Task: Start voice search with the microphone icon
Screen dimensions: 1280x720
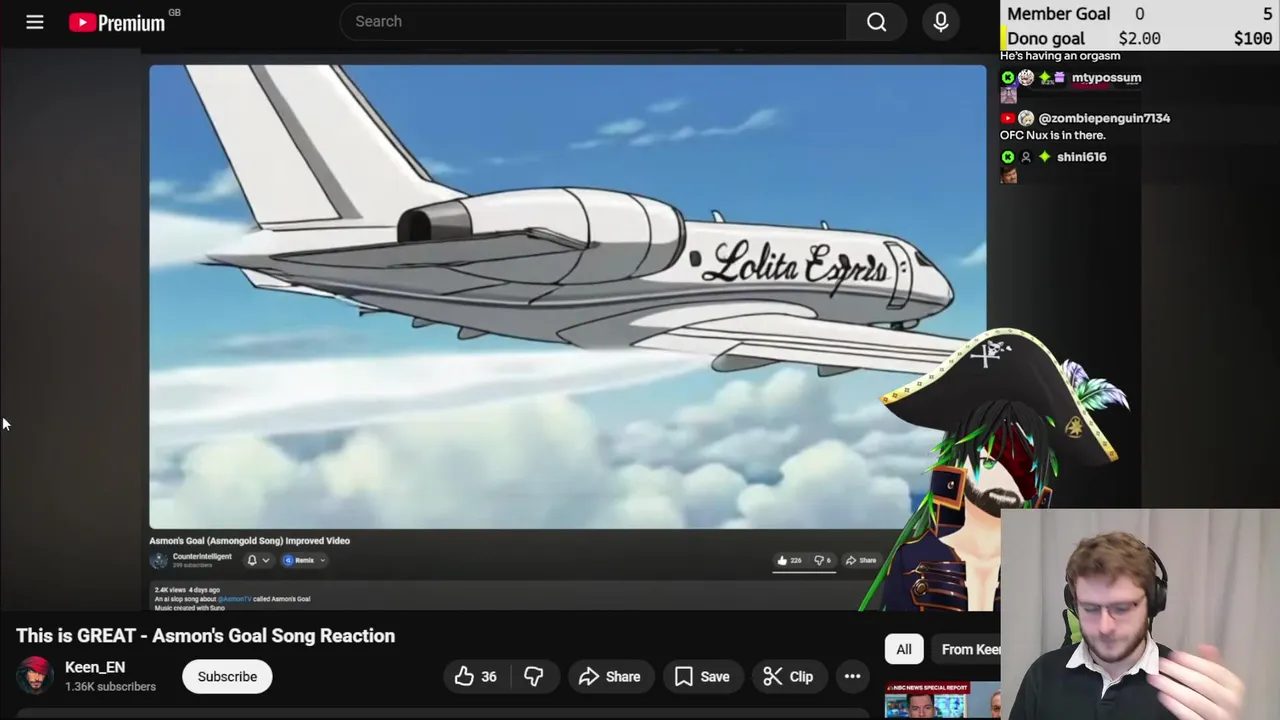Action: click(941, 21)
